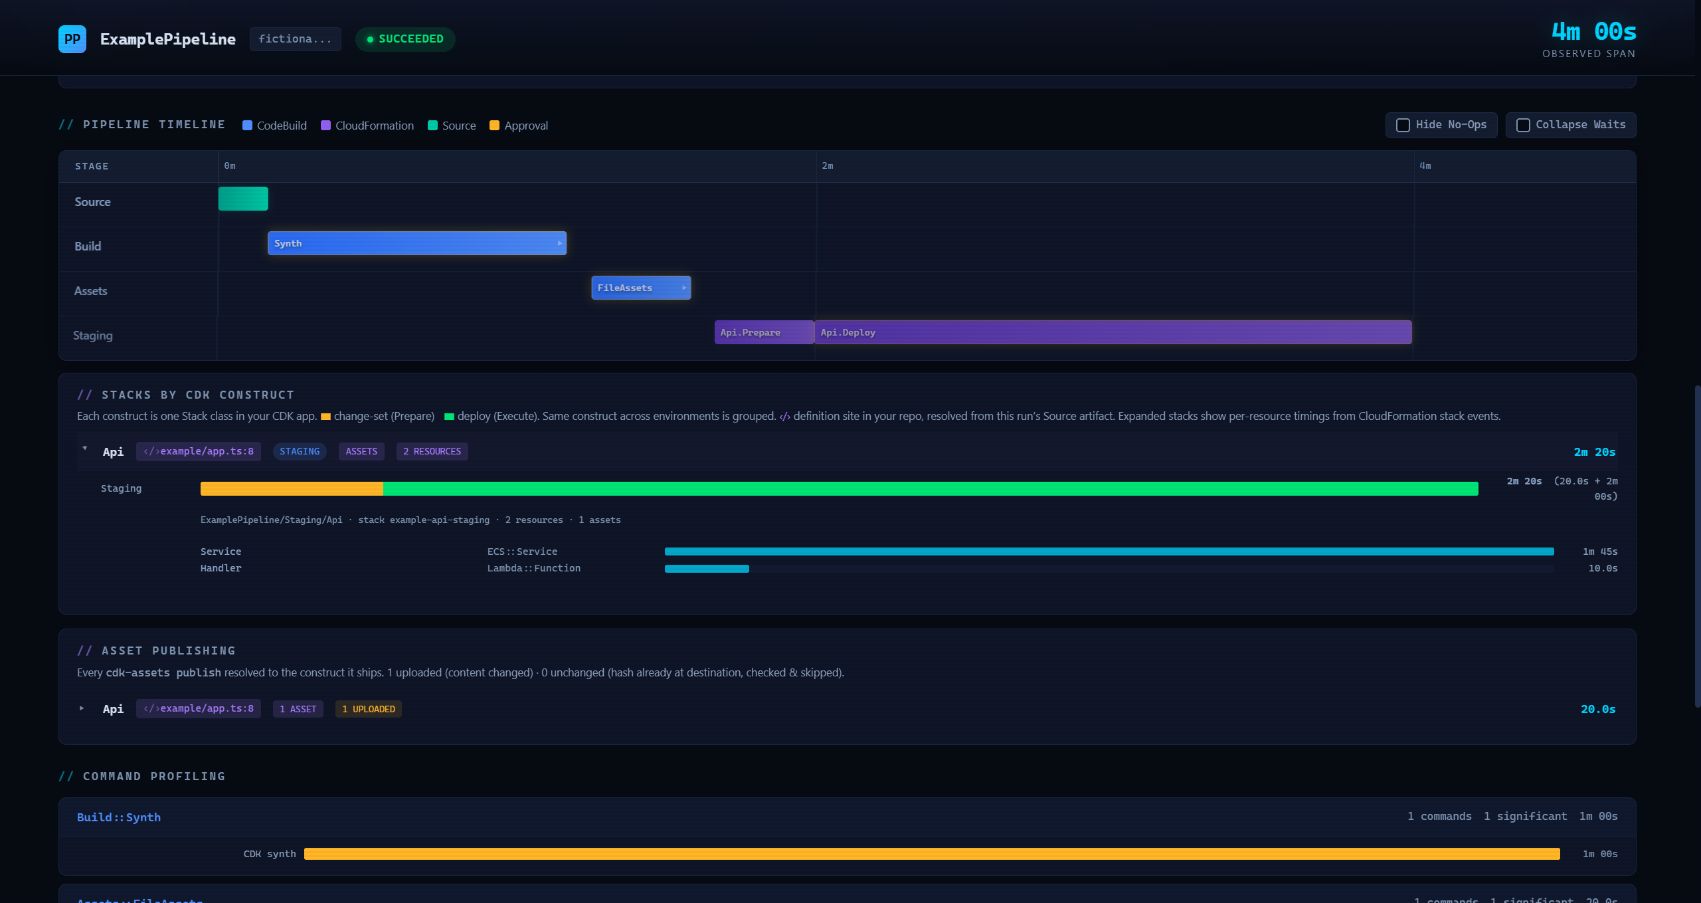This screenshot has width=1701, height=903.
Task: Click the vertical page scrollbar
Action: click(x=1697, y=545)
